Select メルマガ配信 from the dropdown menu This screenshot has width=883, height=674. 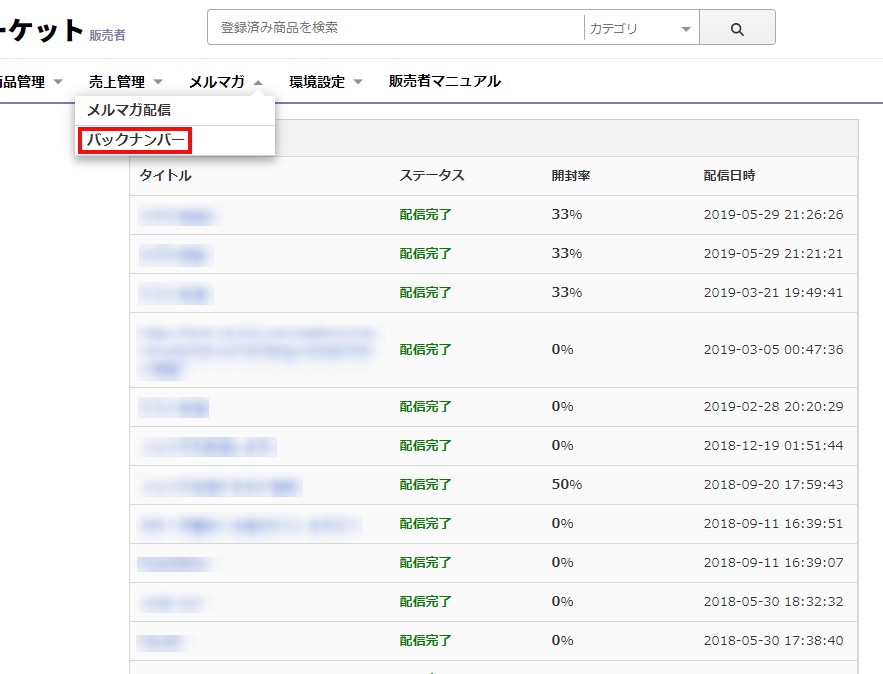click(x=129, y=110)
